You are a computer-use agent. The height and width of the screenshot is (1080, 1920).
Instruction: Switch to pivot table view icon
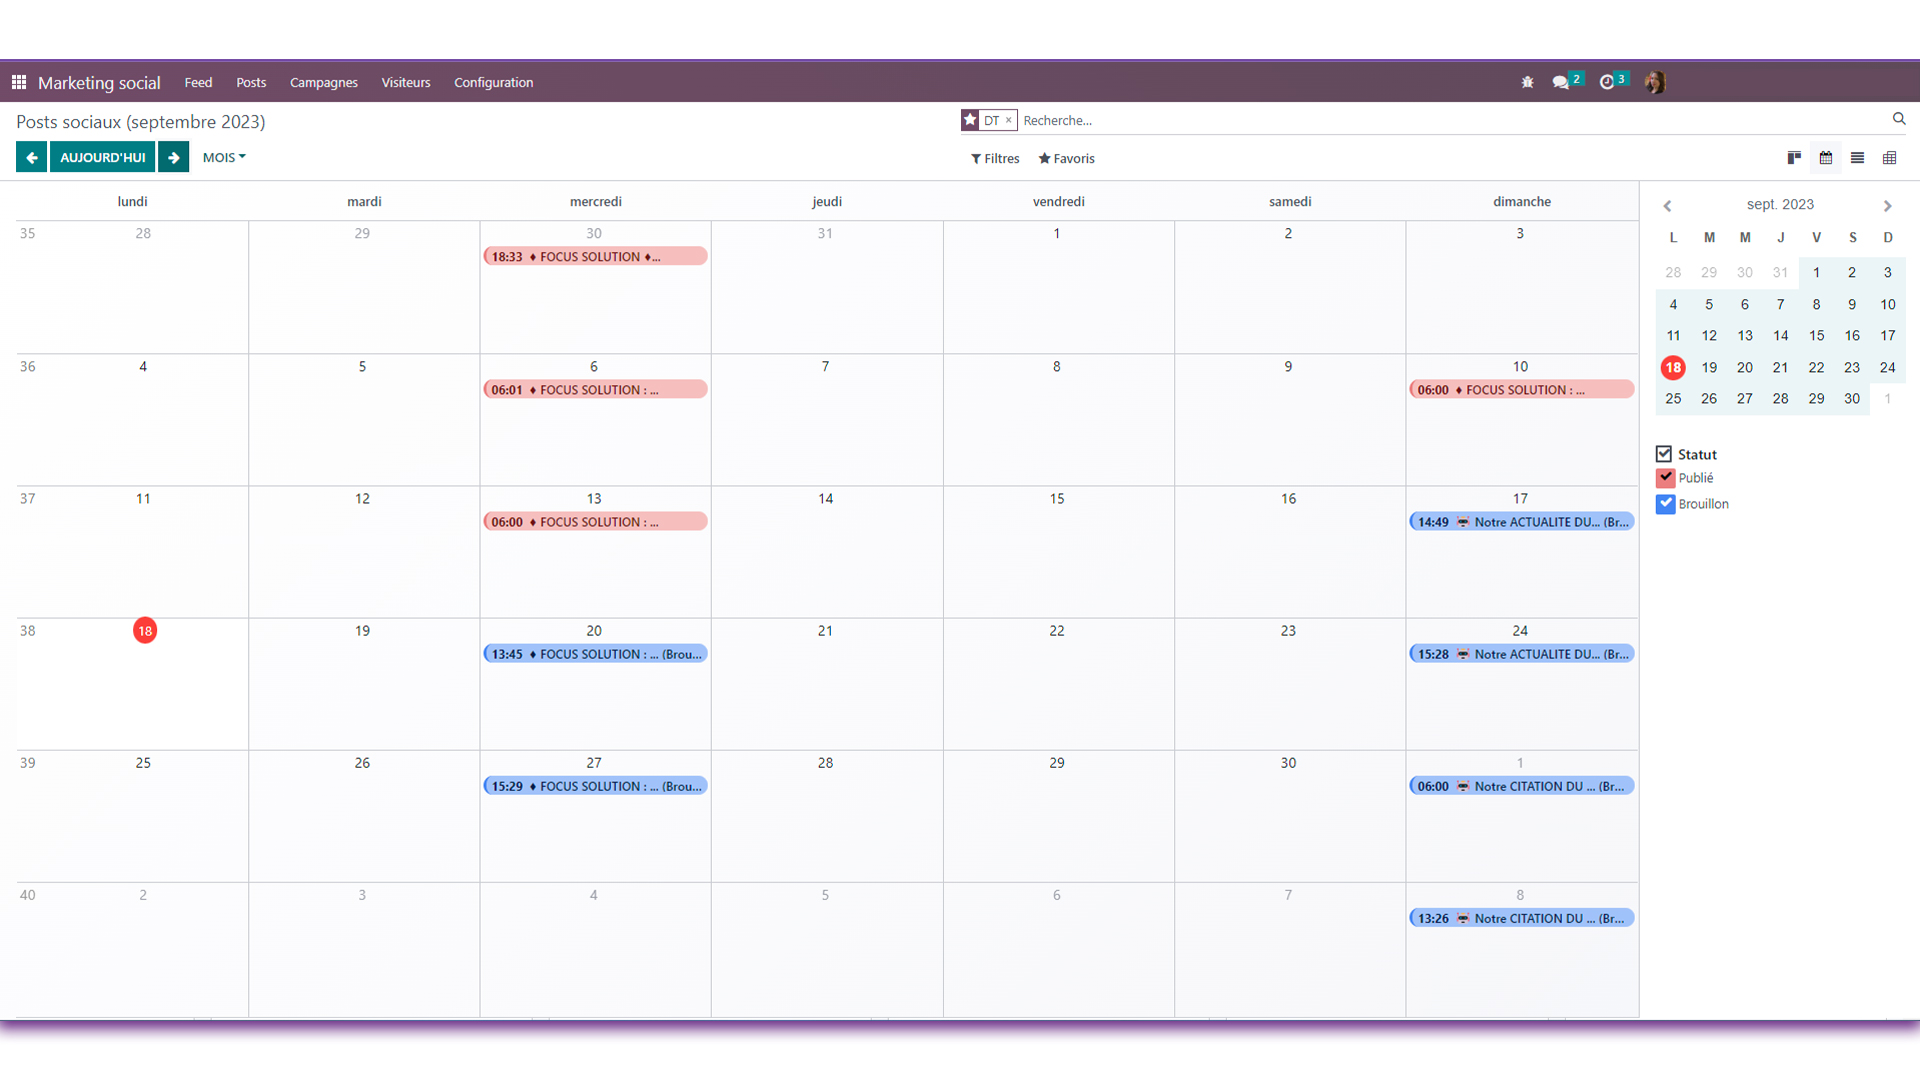point(1889,158)
